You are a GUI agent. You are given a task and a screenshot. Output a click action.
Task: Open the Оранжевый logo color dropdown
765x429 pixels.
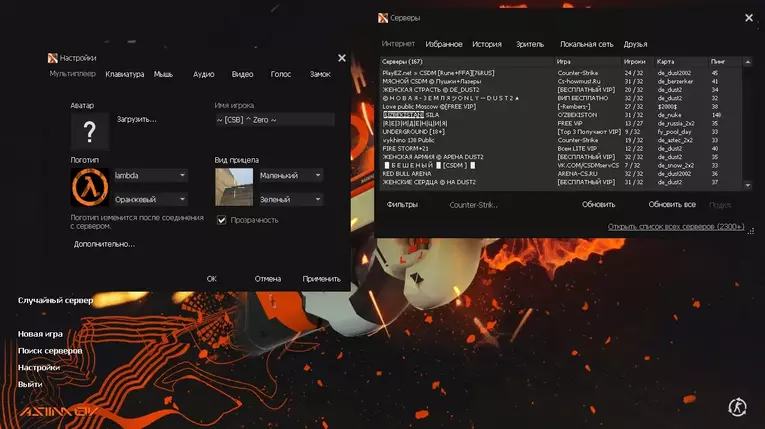click(150, 199)
